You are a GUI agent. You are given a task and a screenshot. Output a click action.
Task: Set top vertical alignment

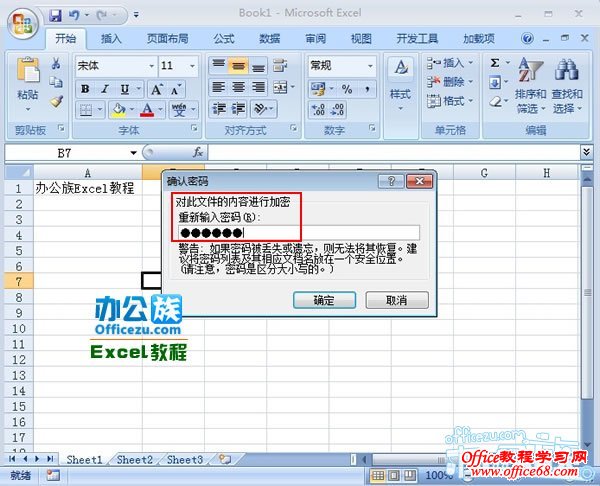[x=218, y=65]
